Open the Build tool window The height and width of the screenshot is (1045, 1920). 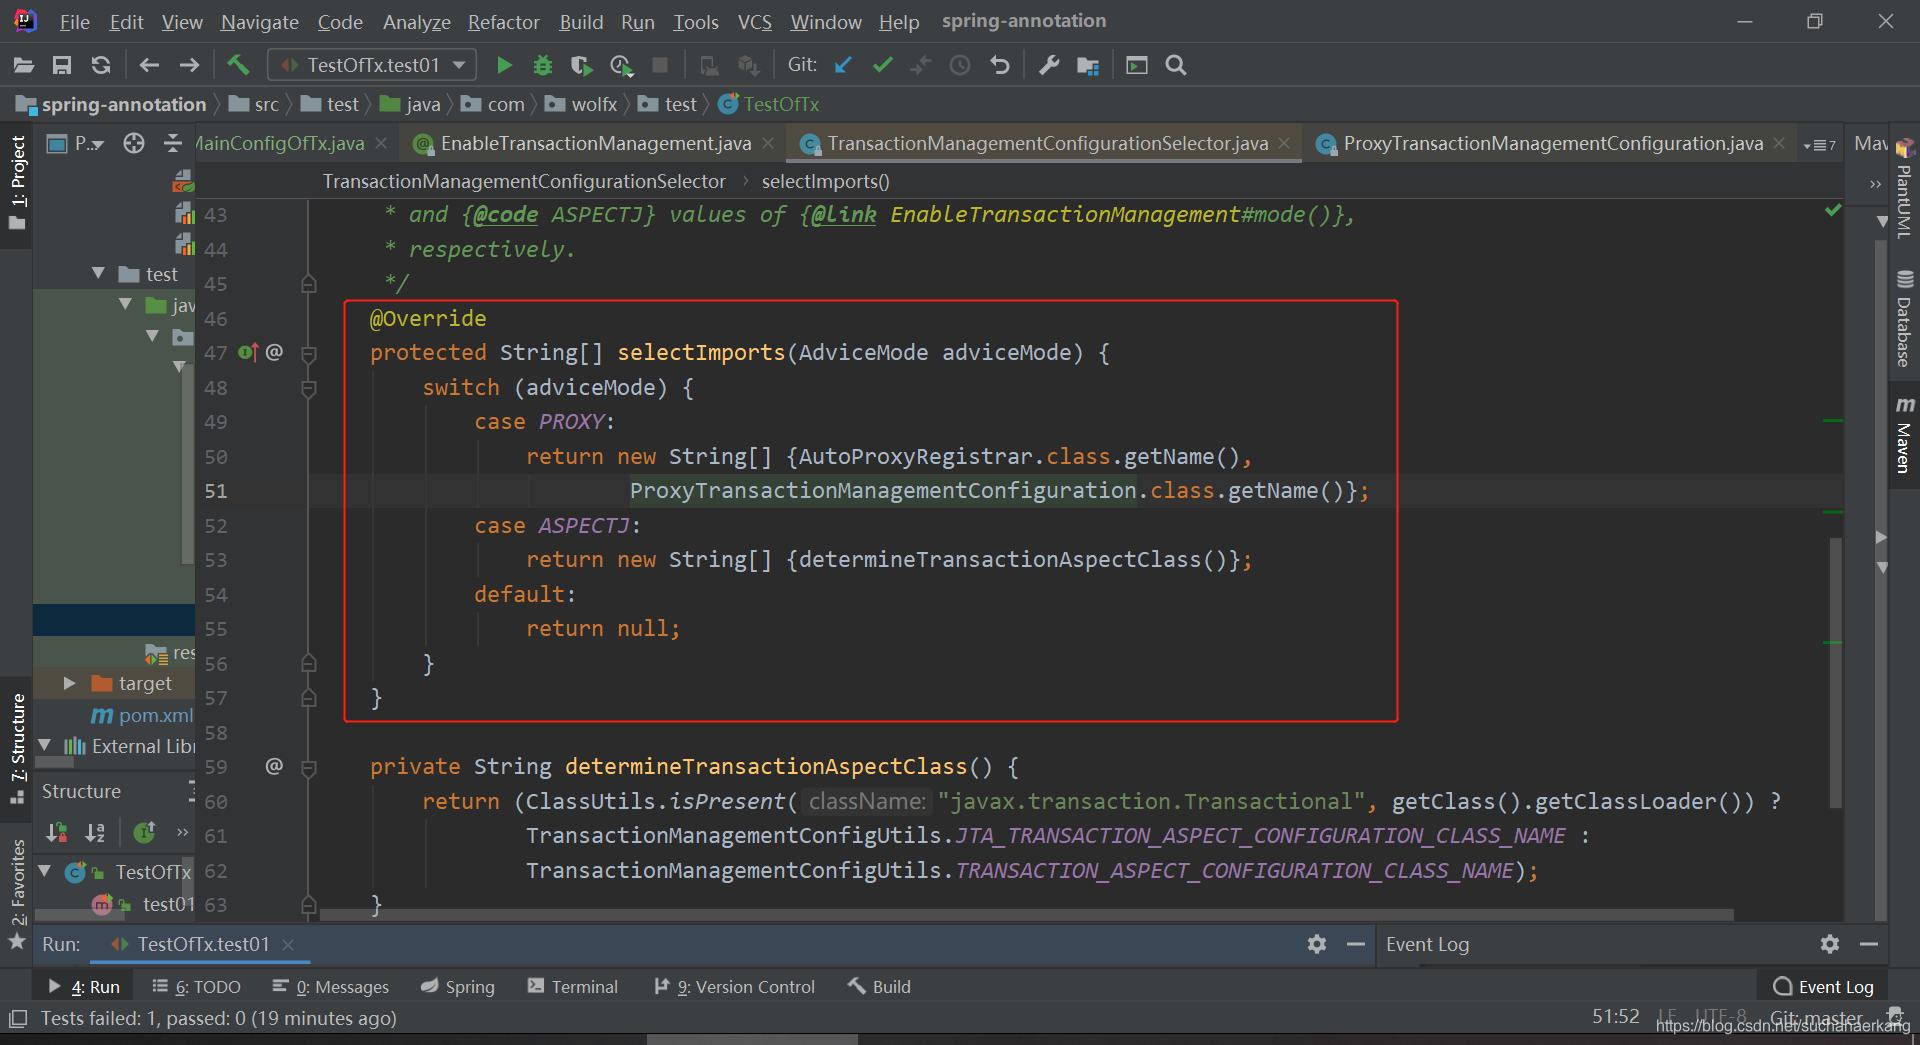879,987
